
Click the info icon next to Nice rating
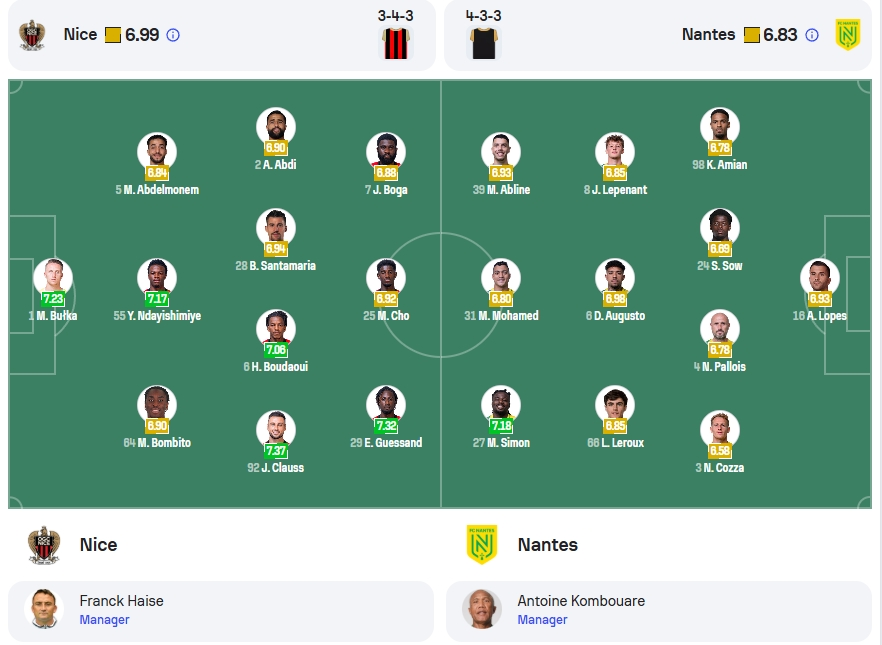[173, 35]
